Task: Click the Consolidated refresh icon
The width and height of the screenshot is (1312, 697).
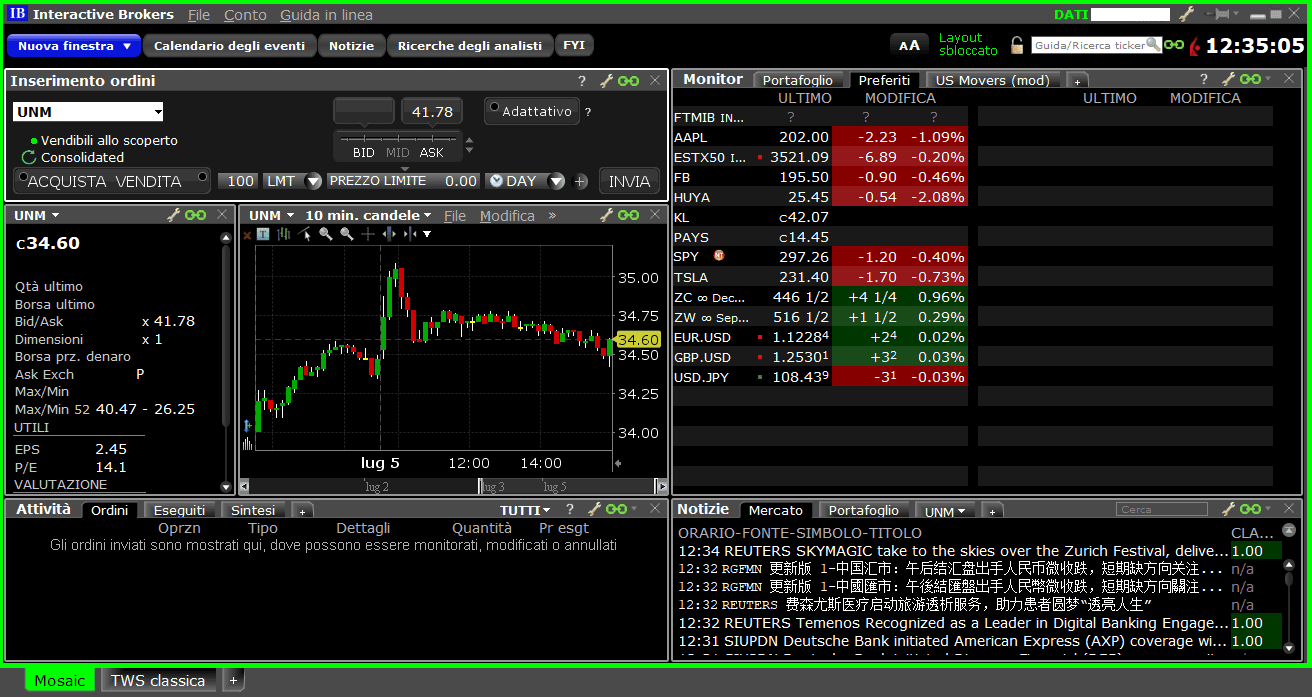Action: tap(29, 157)
